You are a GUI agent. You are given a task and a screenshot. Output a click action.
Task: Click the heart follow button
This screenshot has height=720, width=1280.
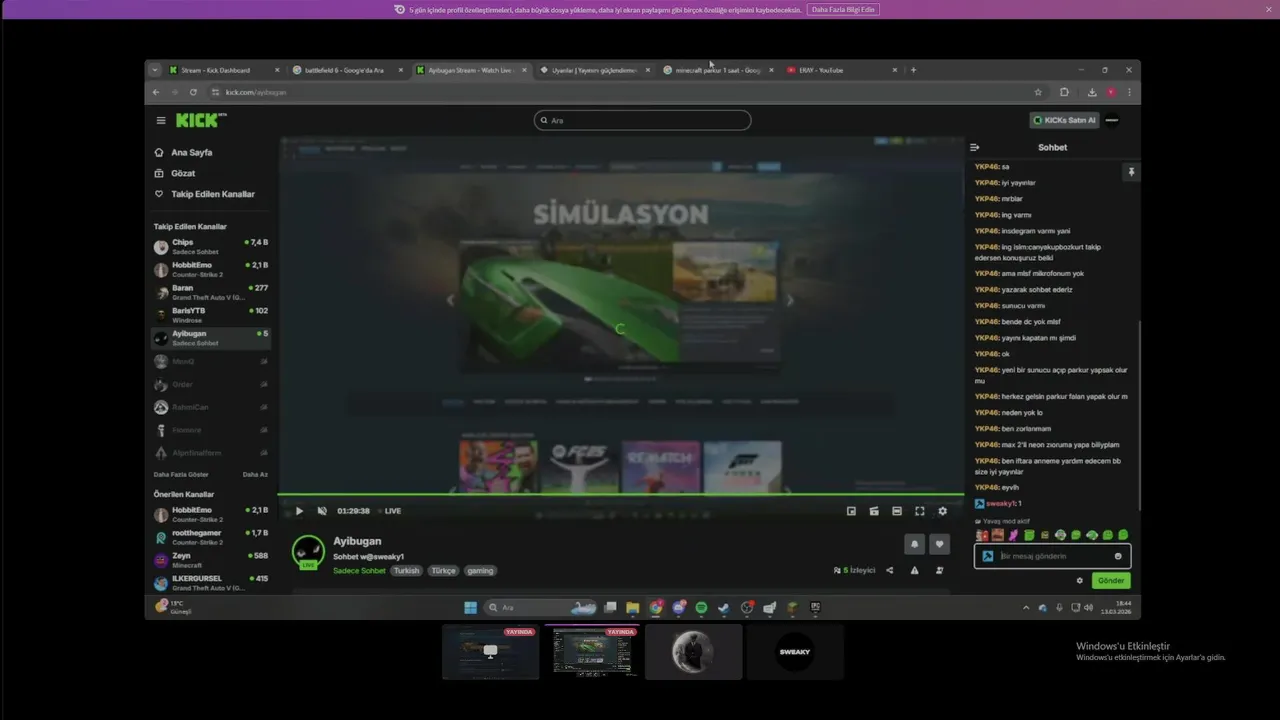[x=939, y=544]
